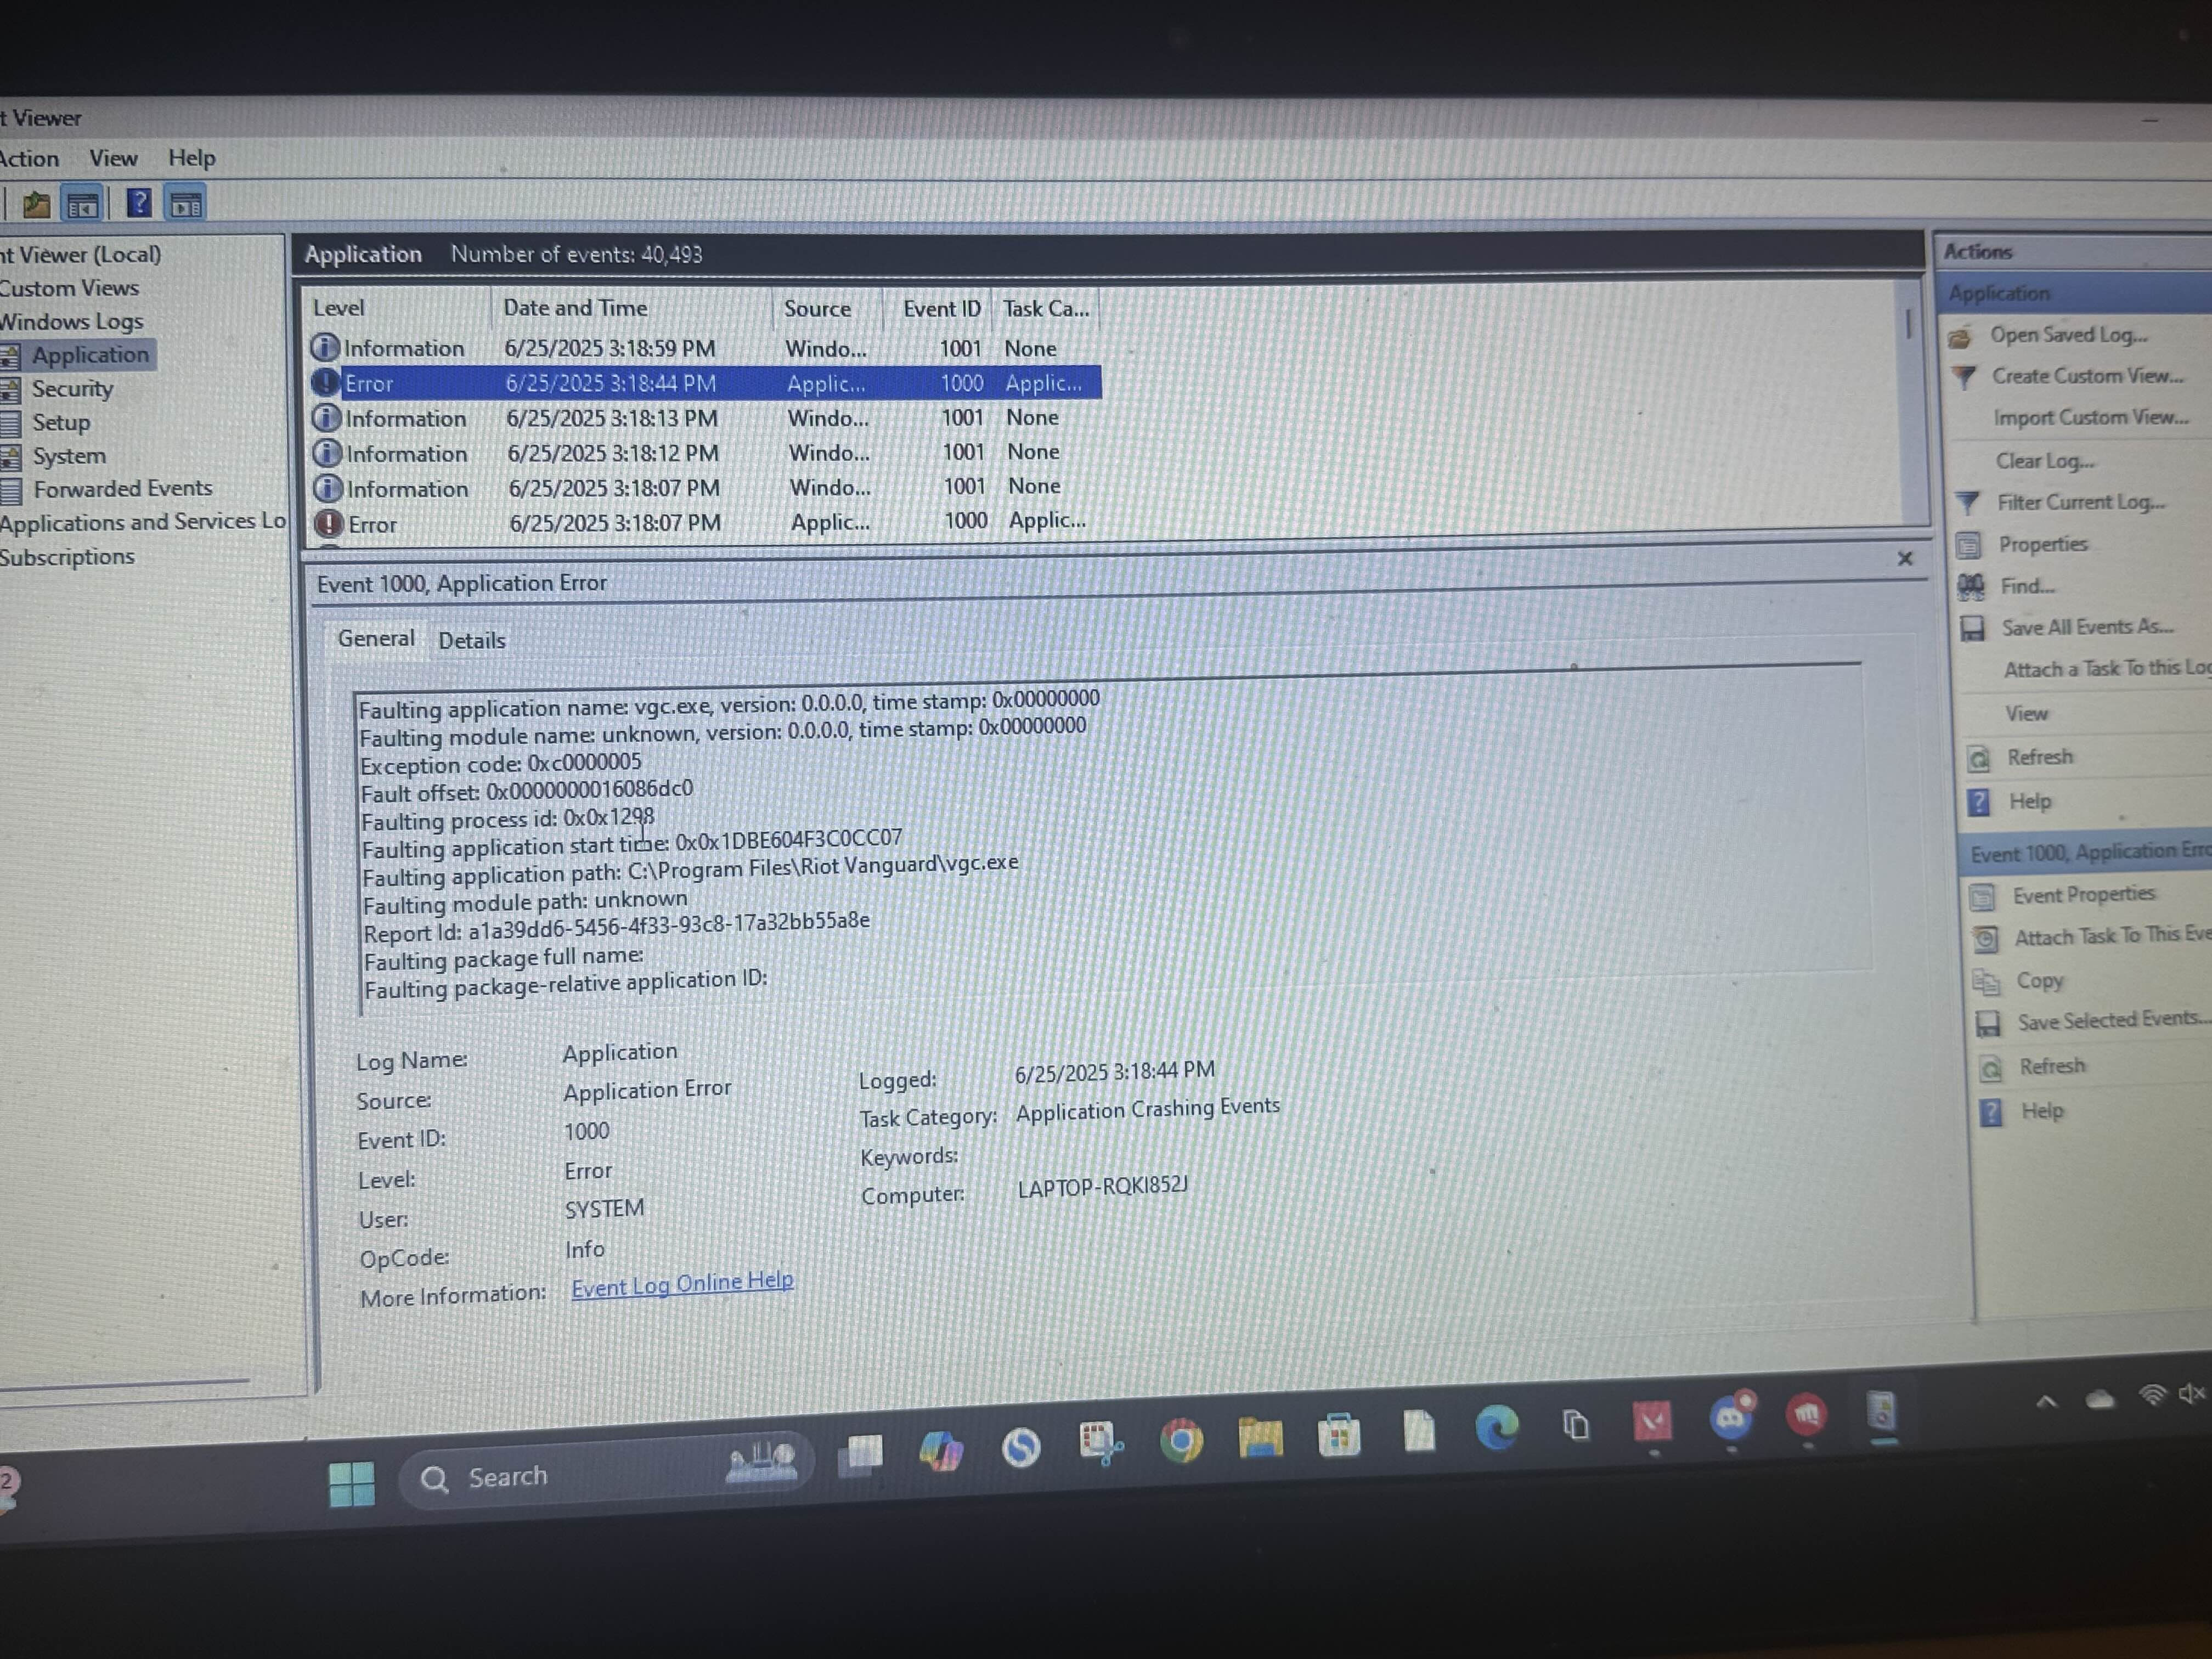Close the event preview pane with X
The height and width of the screenshot is (1659, 2212).
(1904, 559)
